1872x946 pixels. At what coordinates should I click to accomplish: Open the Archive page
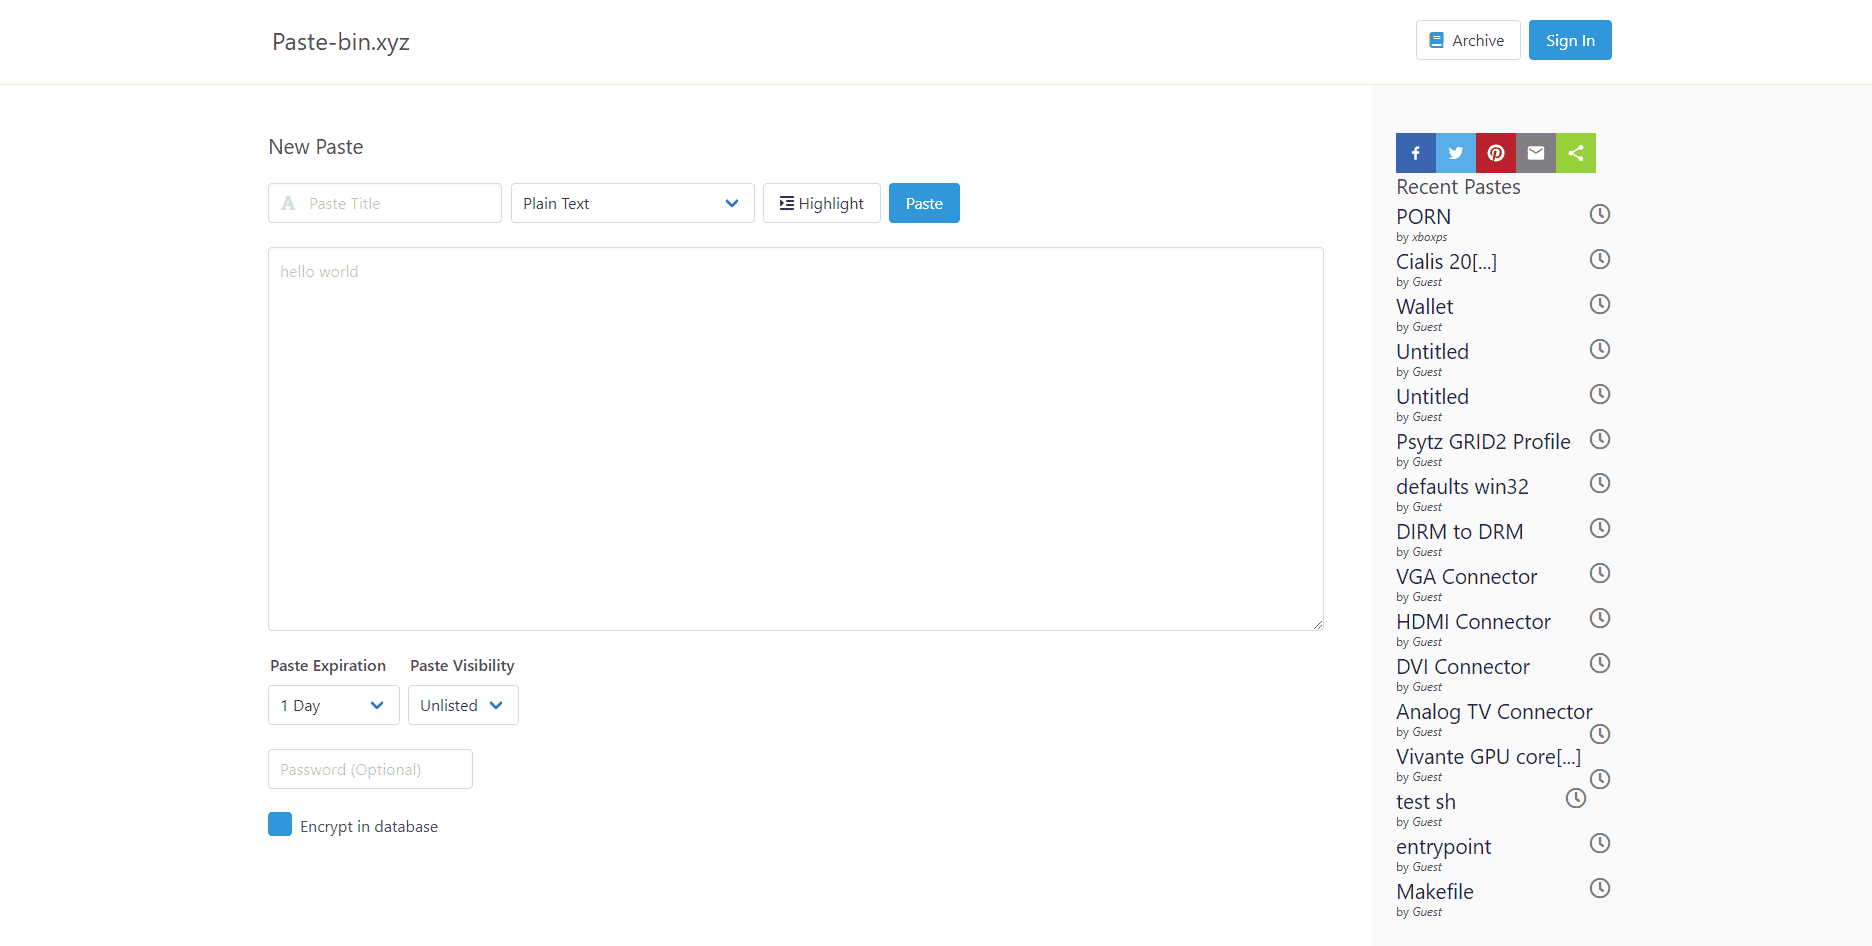(x=1467, y=40)
